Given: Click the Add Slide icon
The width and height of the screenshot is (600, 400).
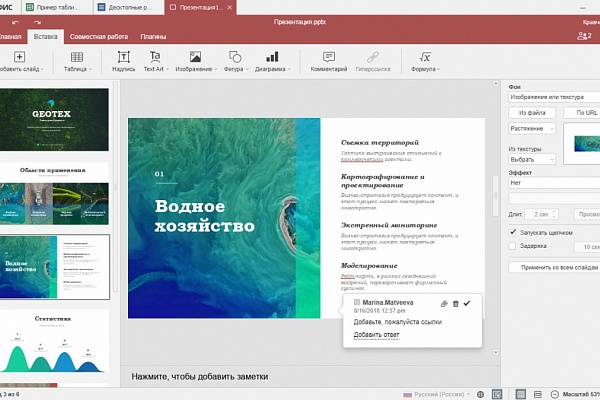Looking at the screenshot, I should 20,57.
